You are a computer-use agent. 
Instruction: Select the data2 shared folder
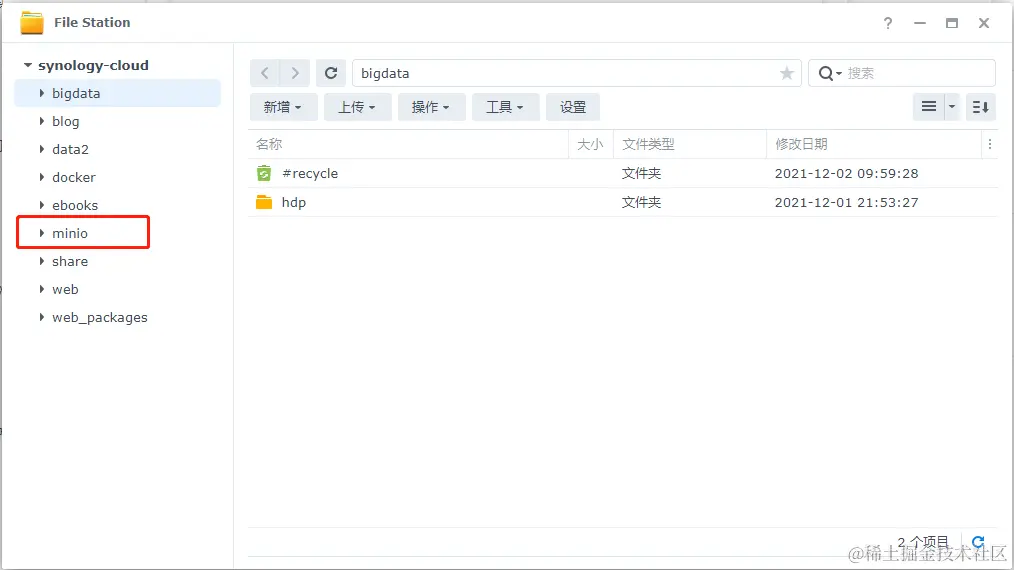point(70,149)
